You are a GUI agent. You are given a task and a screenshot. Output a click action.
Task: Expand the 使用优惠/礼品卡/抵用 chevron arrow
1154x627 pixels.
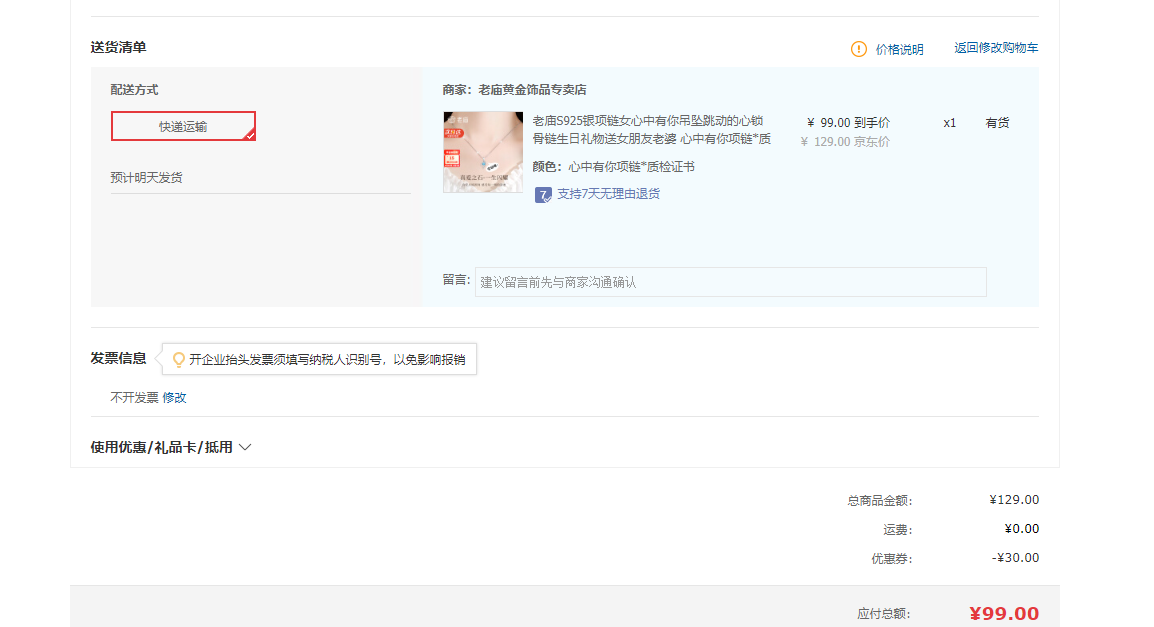point(245,448)
